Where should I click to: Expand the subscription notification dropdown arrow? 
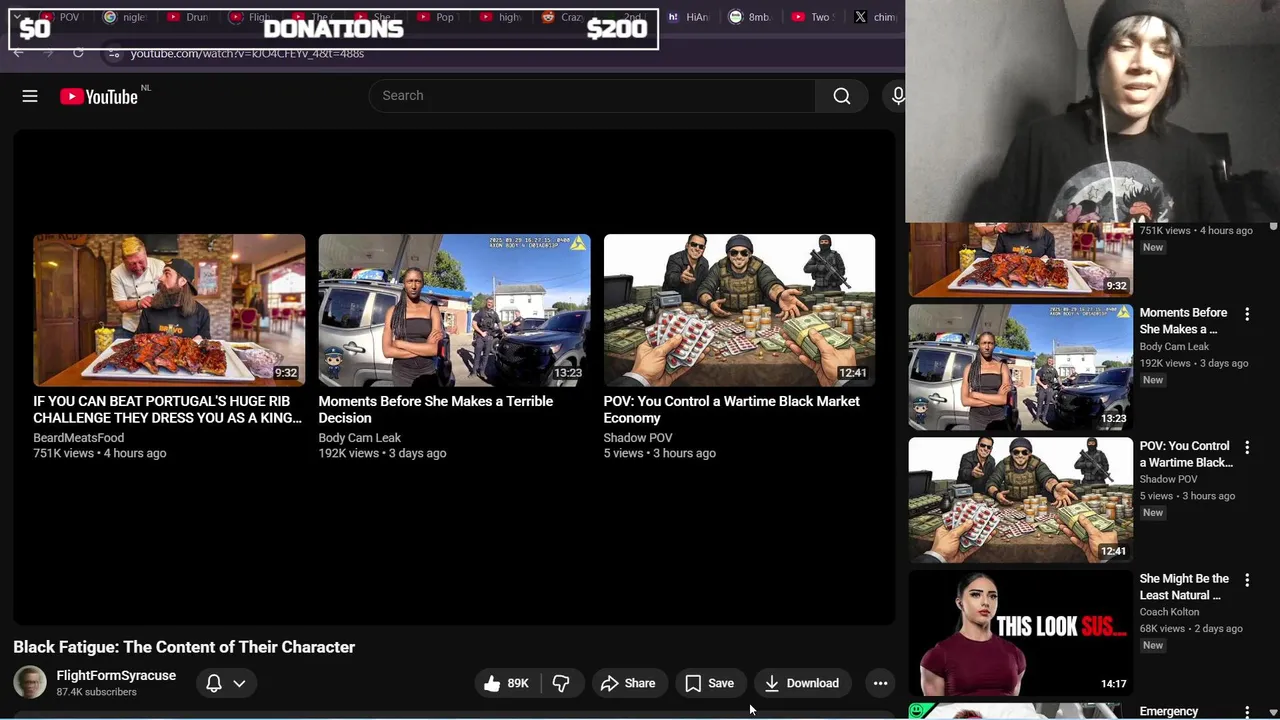(239, 684)
